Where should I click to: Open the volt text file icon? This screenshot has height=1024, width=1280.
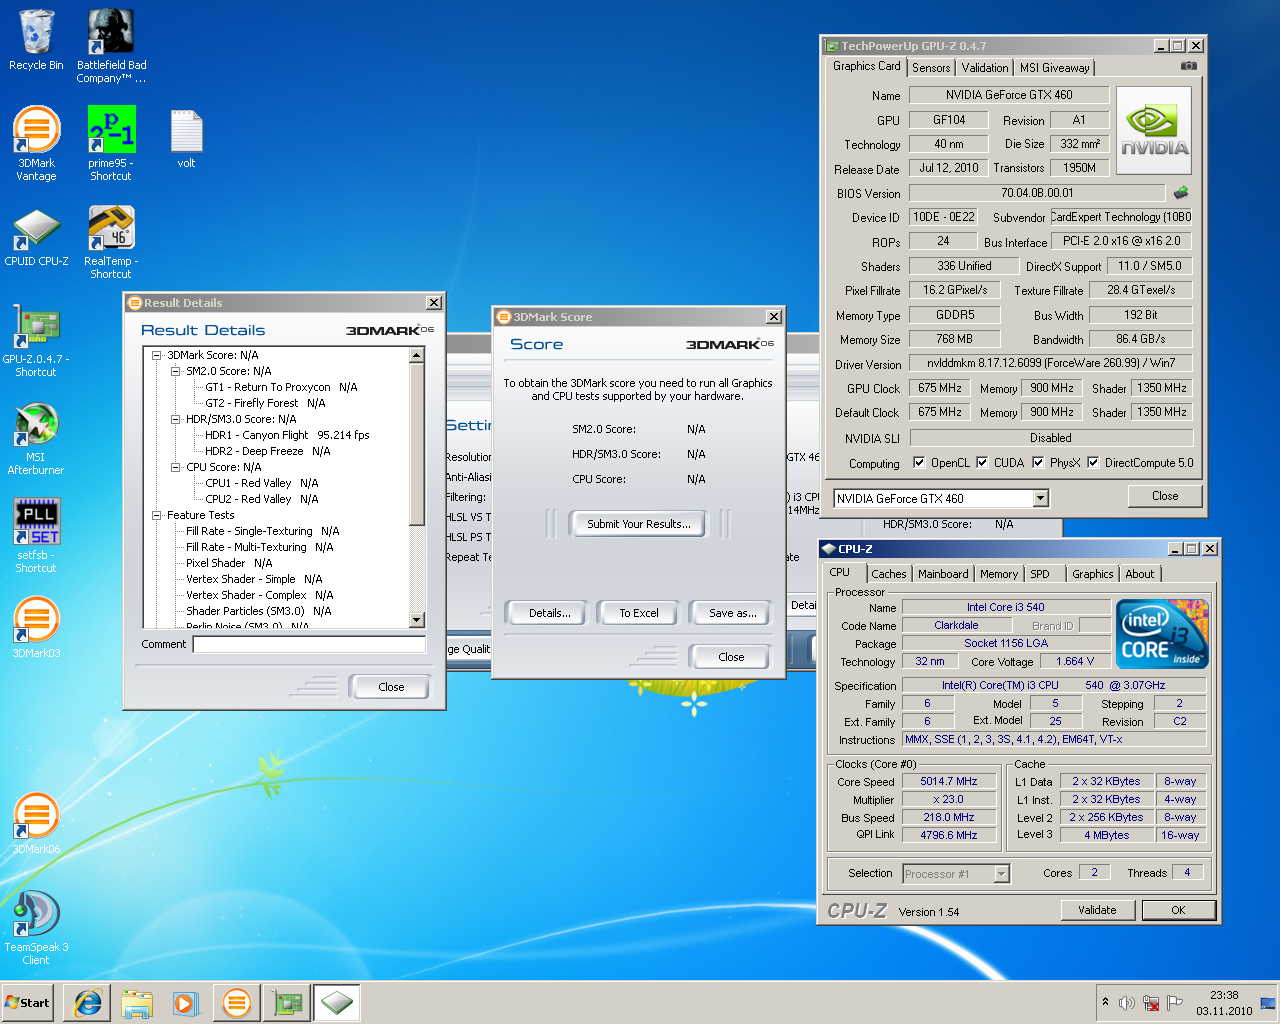(x=187, y=139)
